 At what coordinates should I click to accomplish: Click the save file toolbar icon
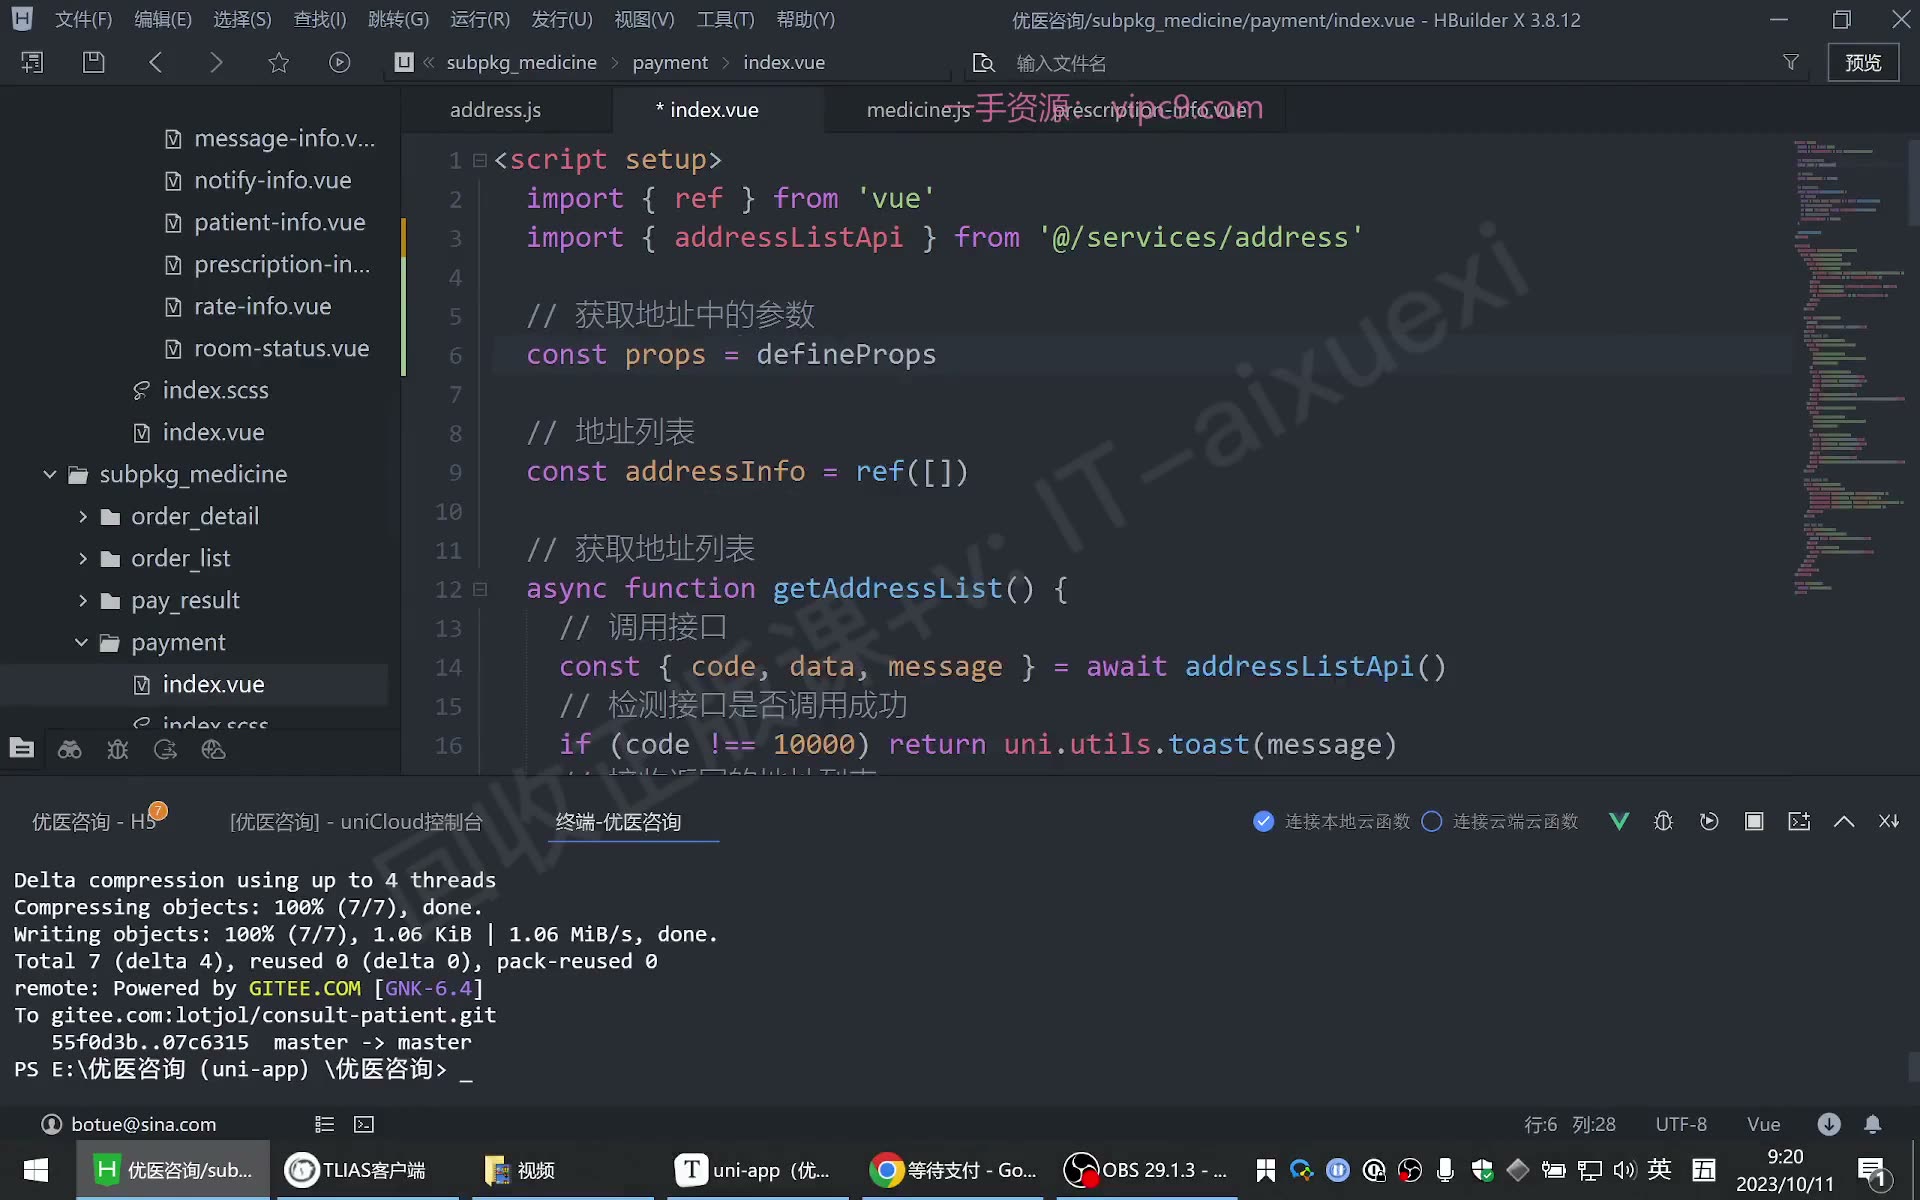[x=93, y=62]
